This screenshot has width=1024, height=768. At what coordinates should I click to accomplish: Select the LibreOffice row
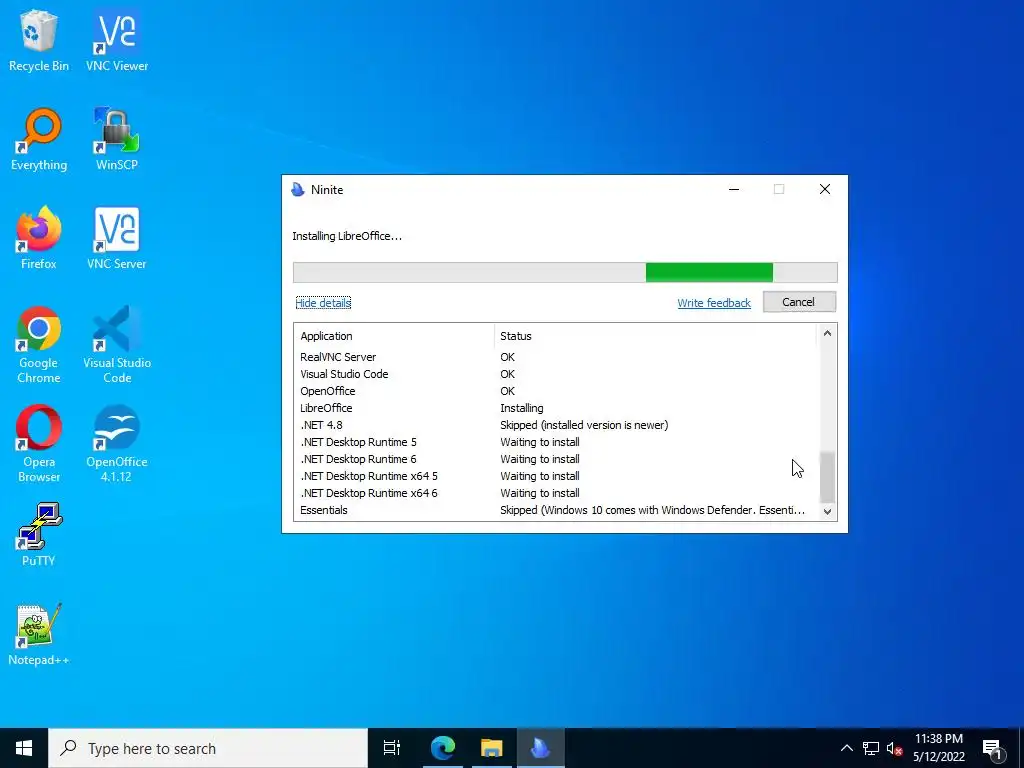tap(556, 408)
